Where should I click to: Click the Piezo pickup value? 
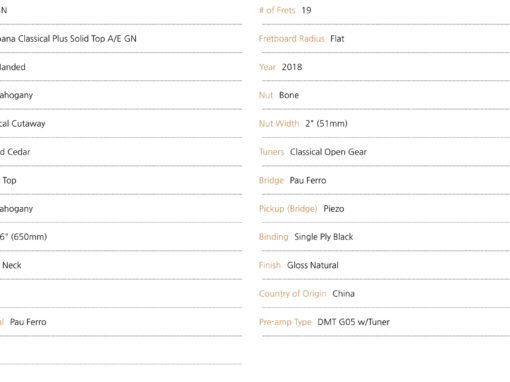point(334,209)
